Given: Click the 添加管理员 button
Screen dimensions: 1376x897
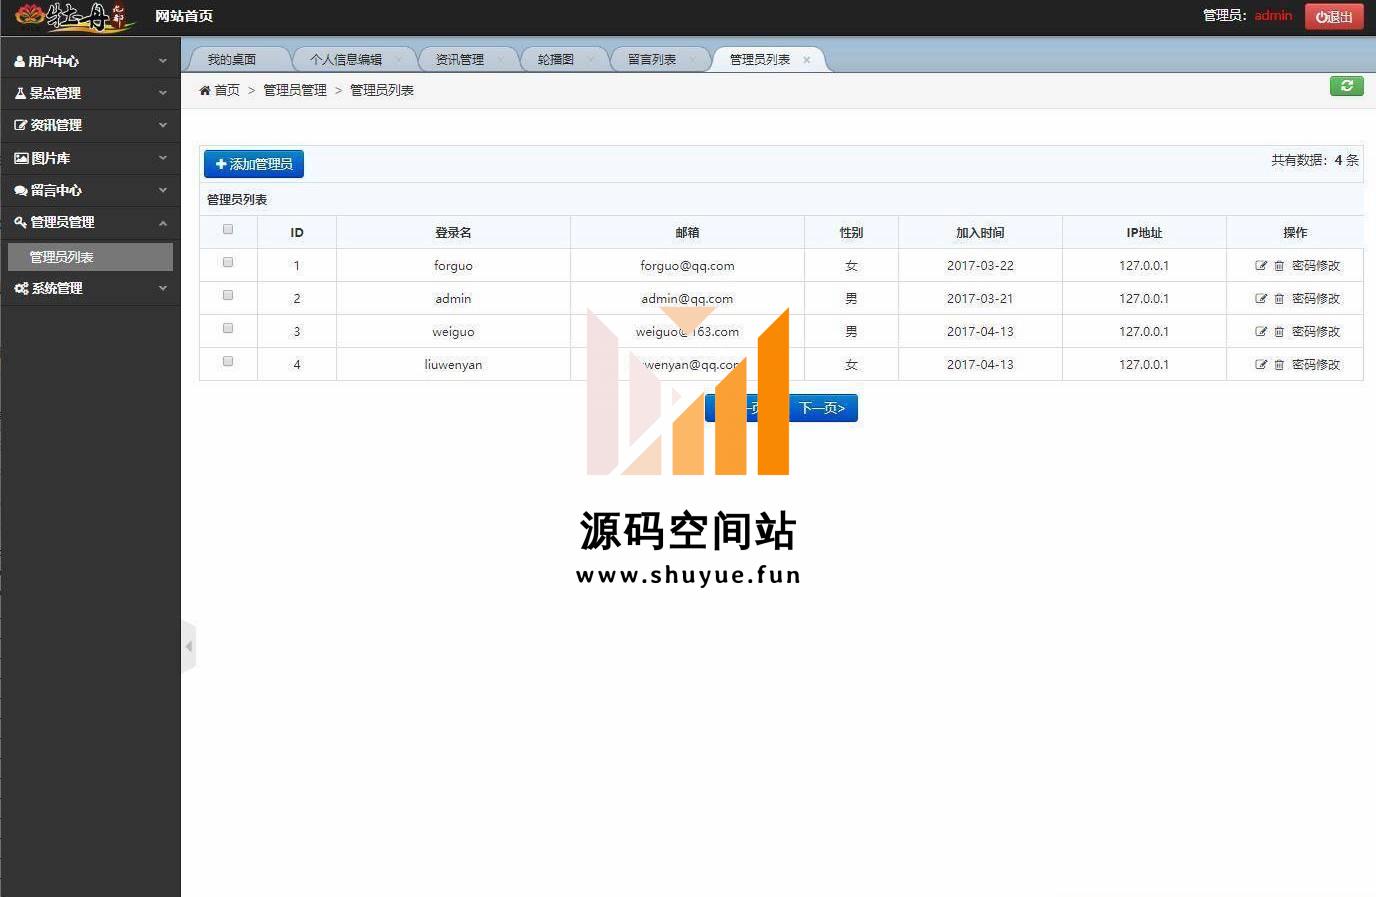Looking at the screenshot, I should [x=254, y=164].
